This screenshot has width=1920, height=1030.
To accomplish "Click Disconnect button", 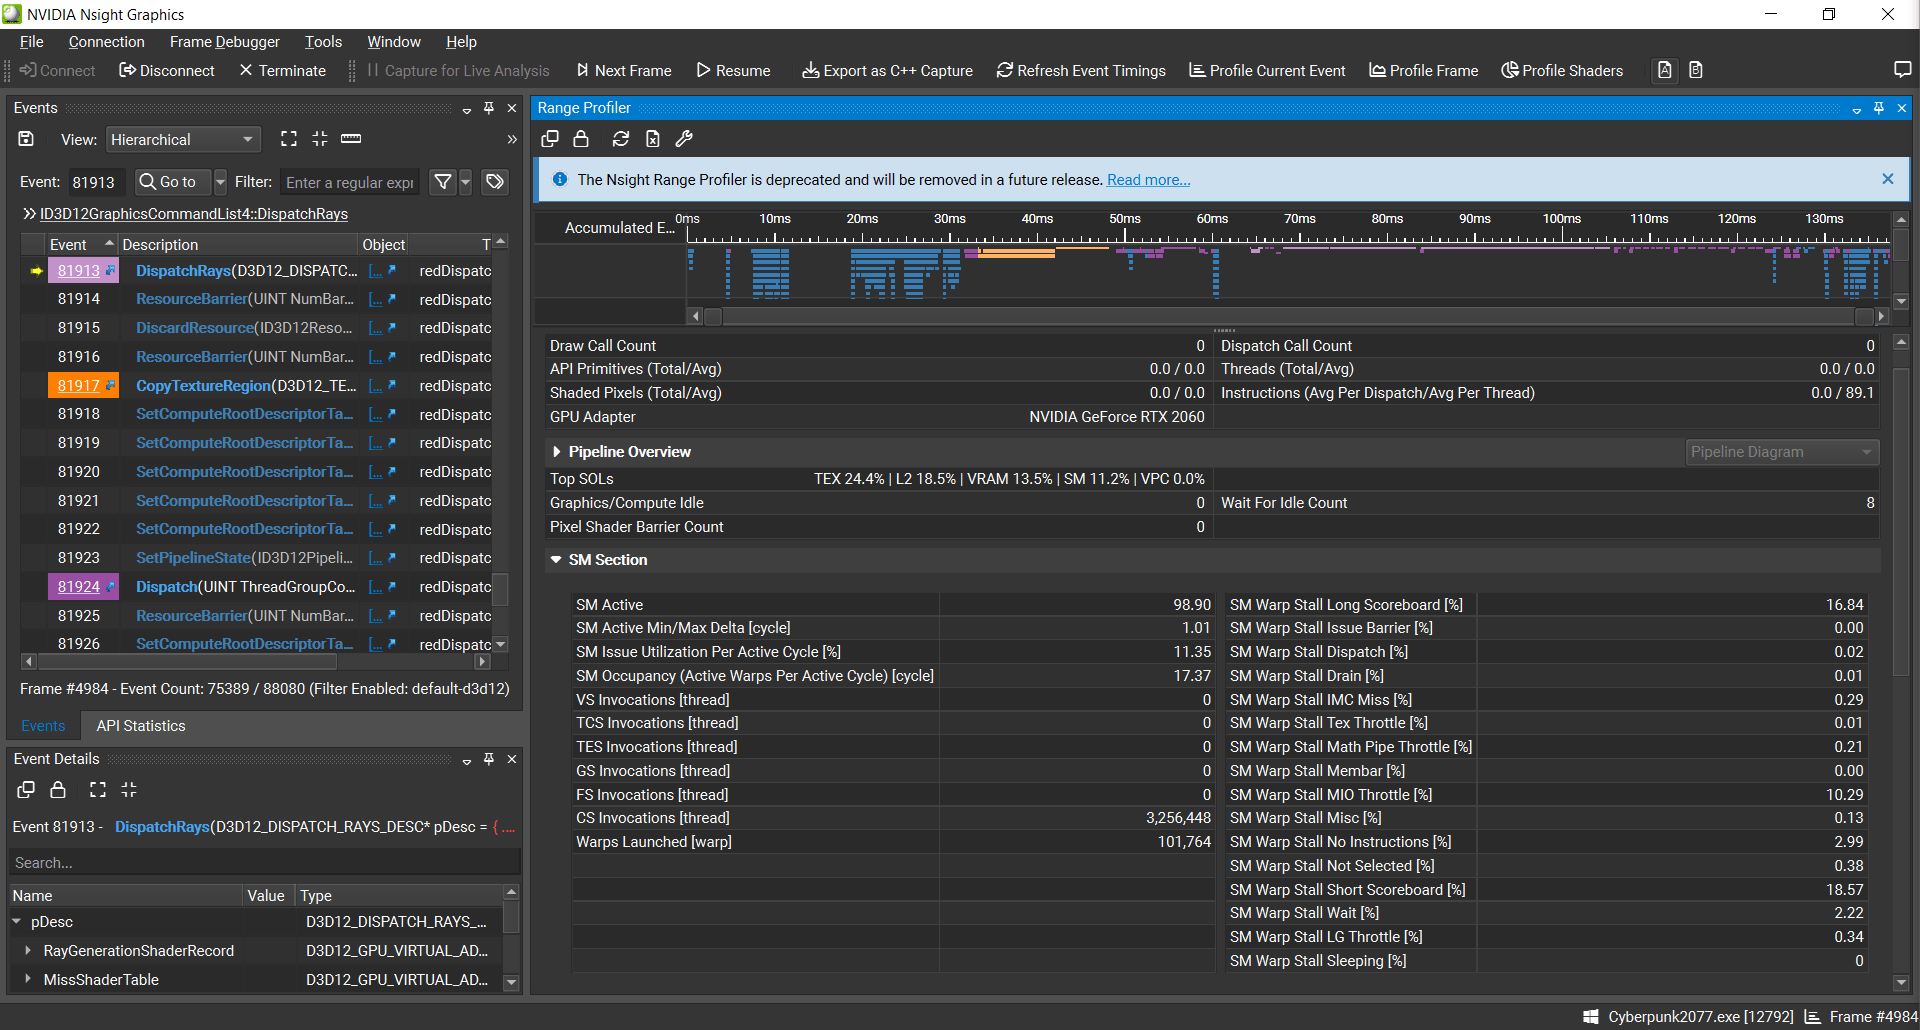I will (166, 71).
